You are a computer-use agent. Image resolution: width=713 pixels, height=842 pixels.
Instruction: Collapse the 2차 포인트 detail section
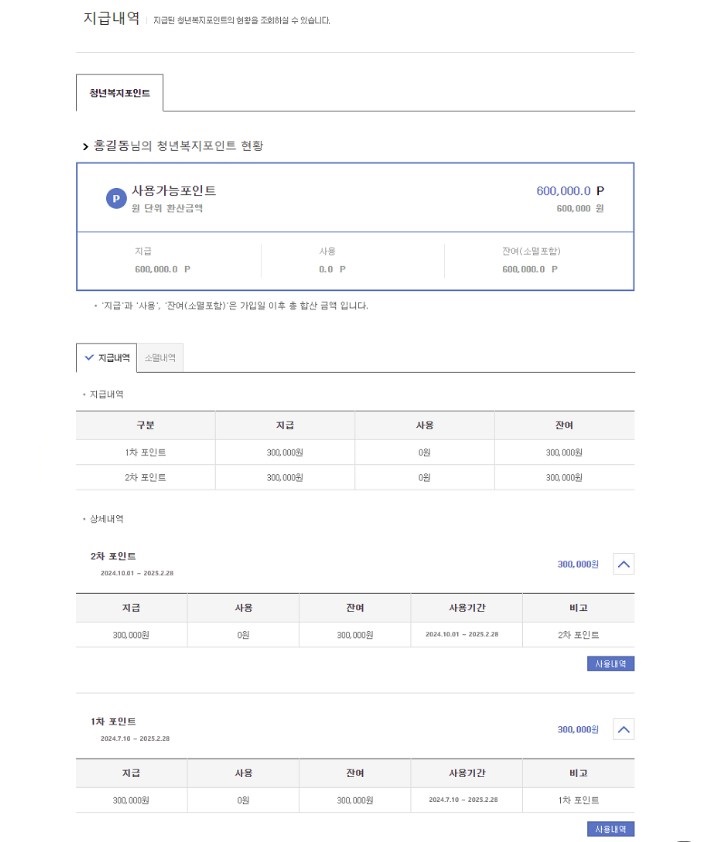tap(625, 563)
